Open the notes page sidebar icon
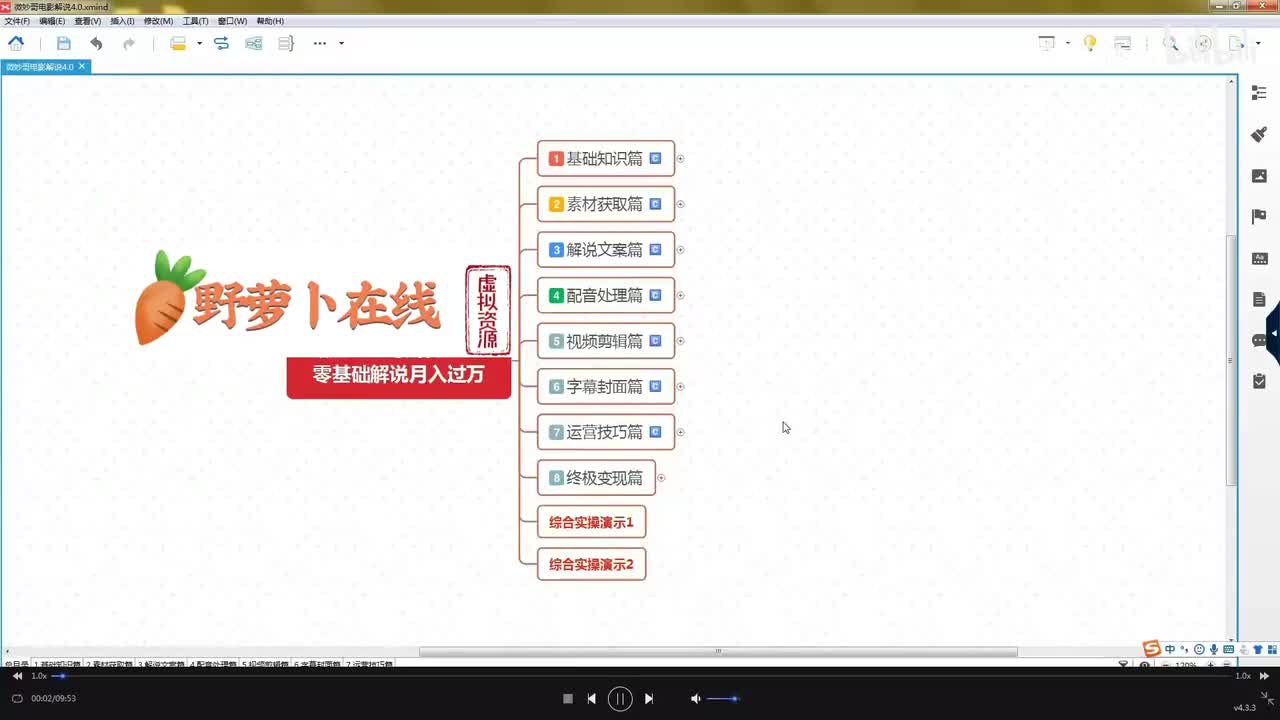Image resolution: width=1280 pixels, height=720 pixels. click(1259, 299)
